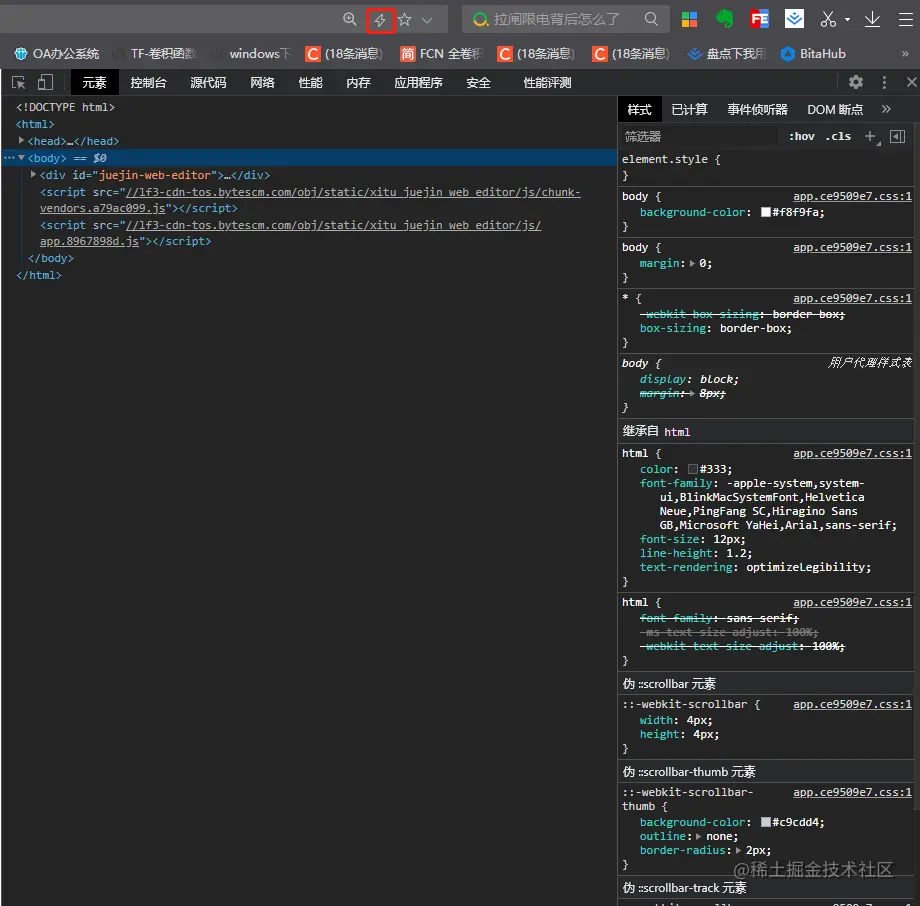Toggle the :hov element state button
This screenshot has height=906, width=920.
tap(801, 136)
